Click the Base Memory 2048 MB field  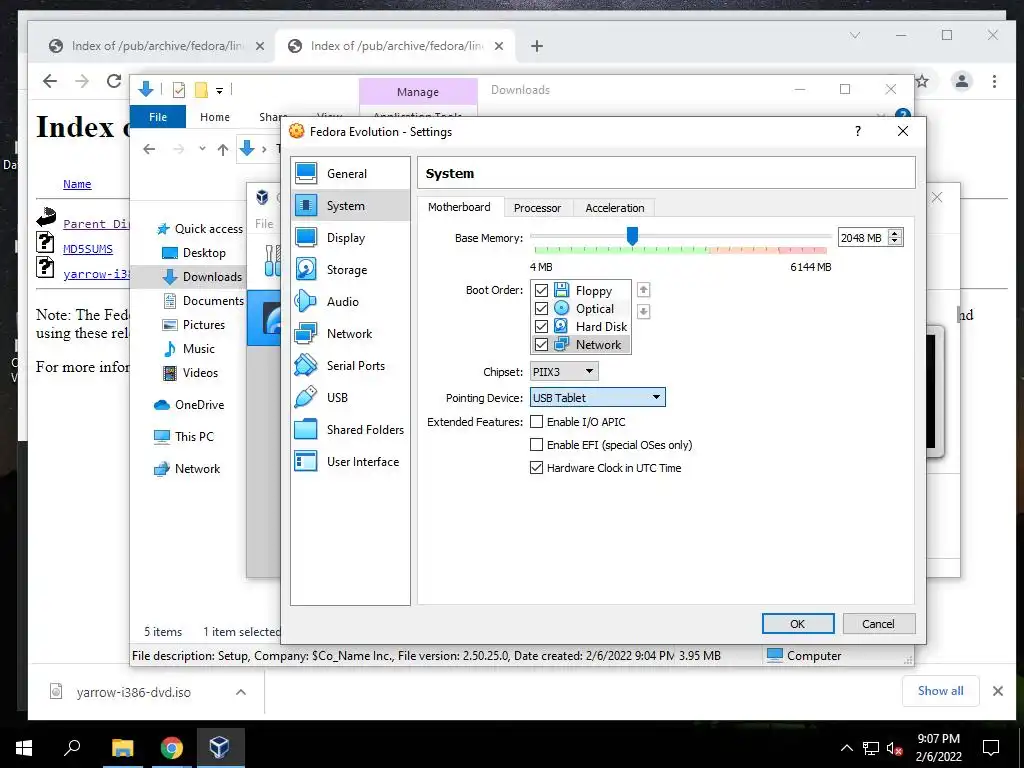coord(863,238)
